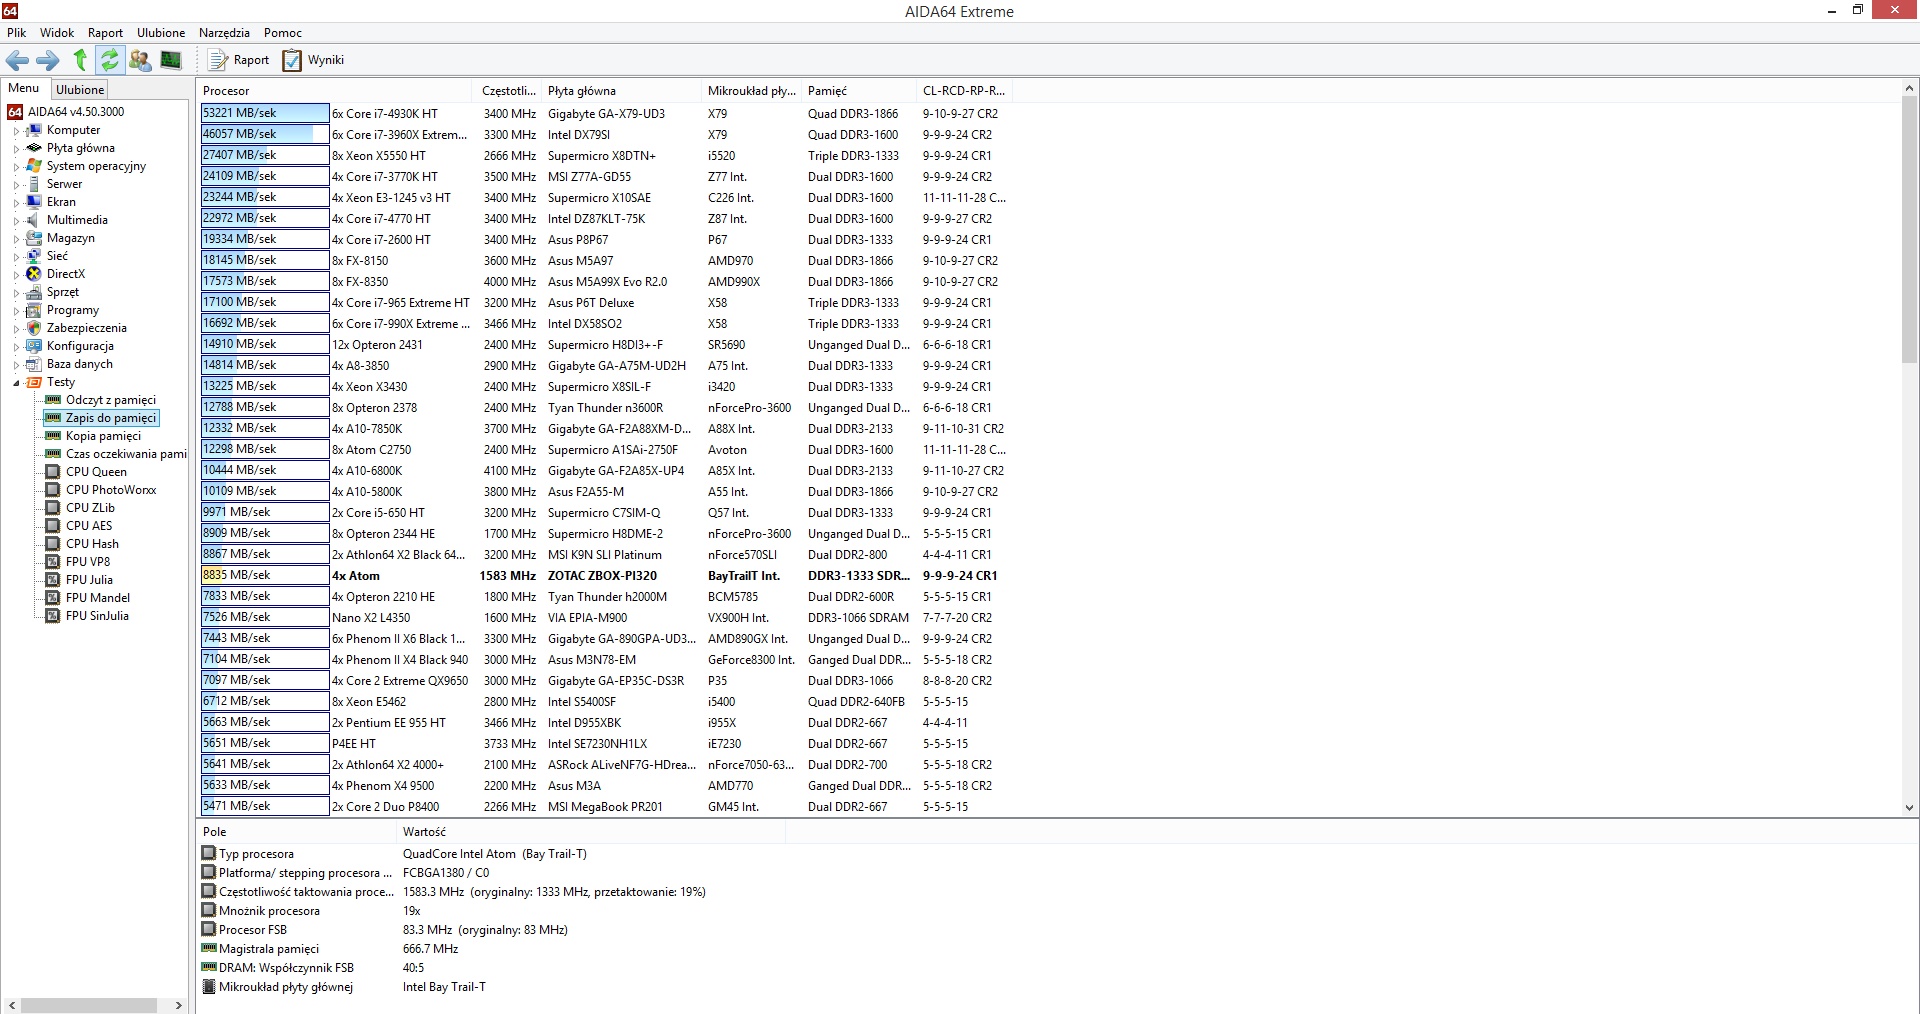Select the CPU PhotoWorxx benchmark icon

coord(53,490)
